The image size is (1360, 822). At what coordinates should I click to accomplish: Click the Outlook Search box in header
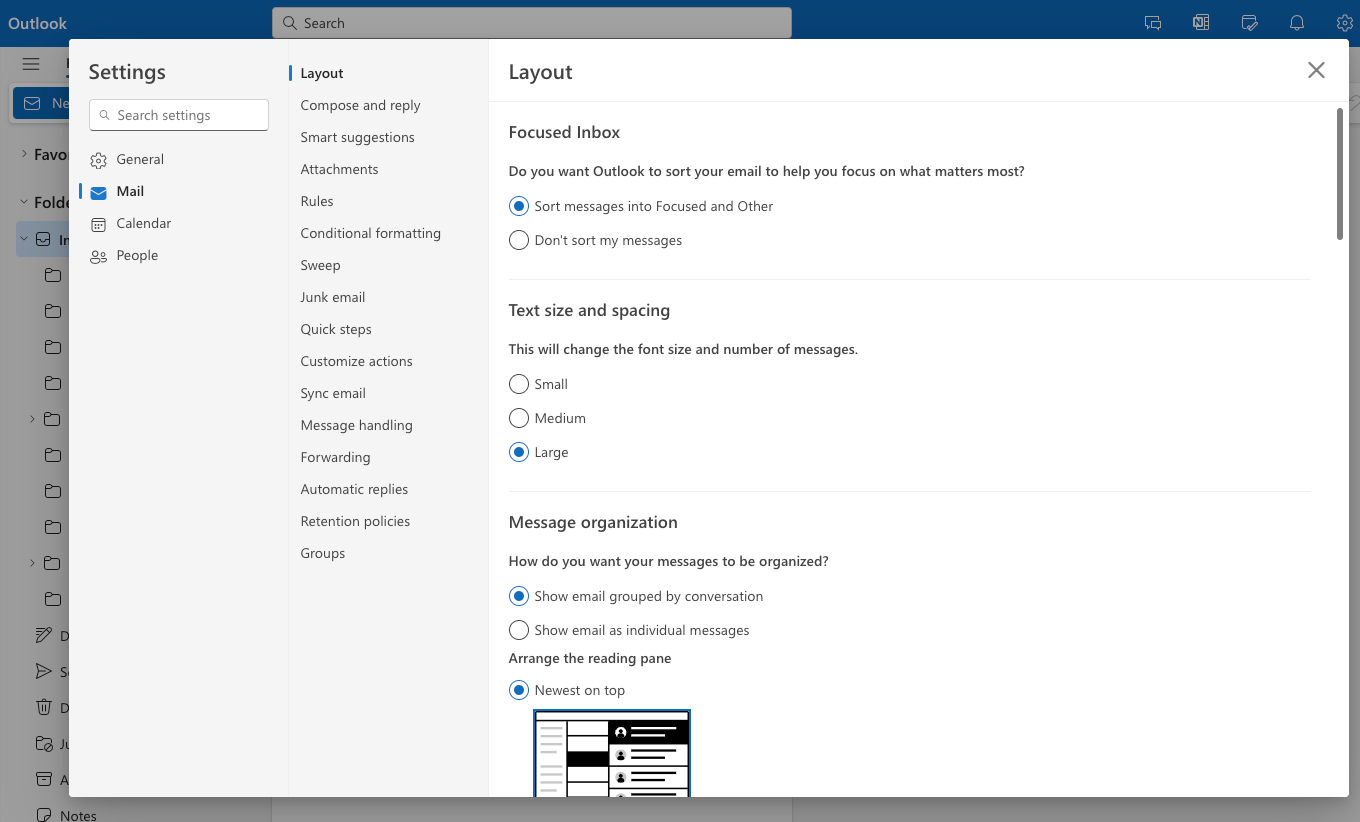(x=532, y=23)
